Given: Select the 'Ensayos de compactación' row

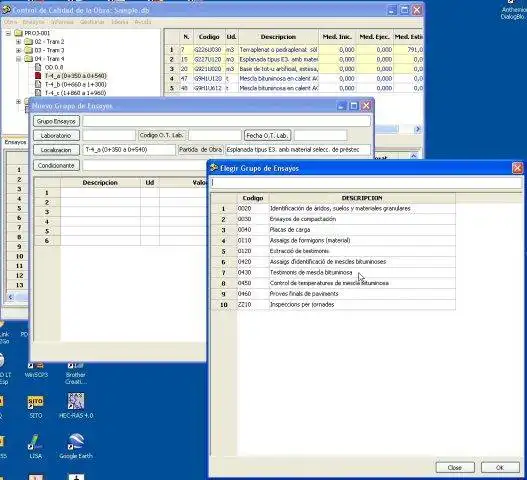Looking at the screenshot, I should pos(333,219).
